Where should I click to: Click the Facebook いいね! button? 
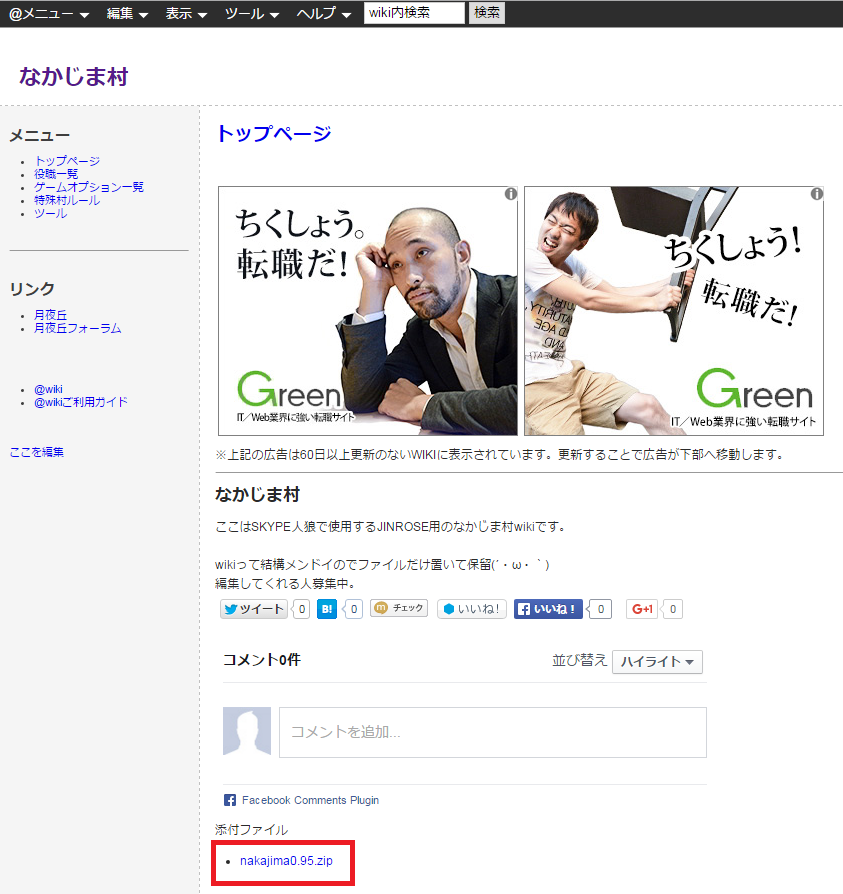point(548,609)
